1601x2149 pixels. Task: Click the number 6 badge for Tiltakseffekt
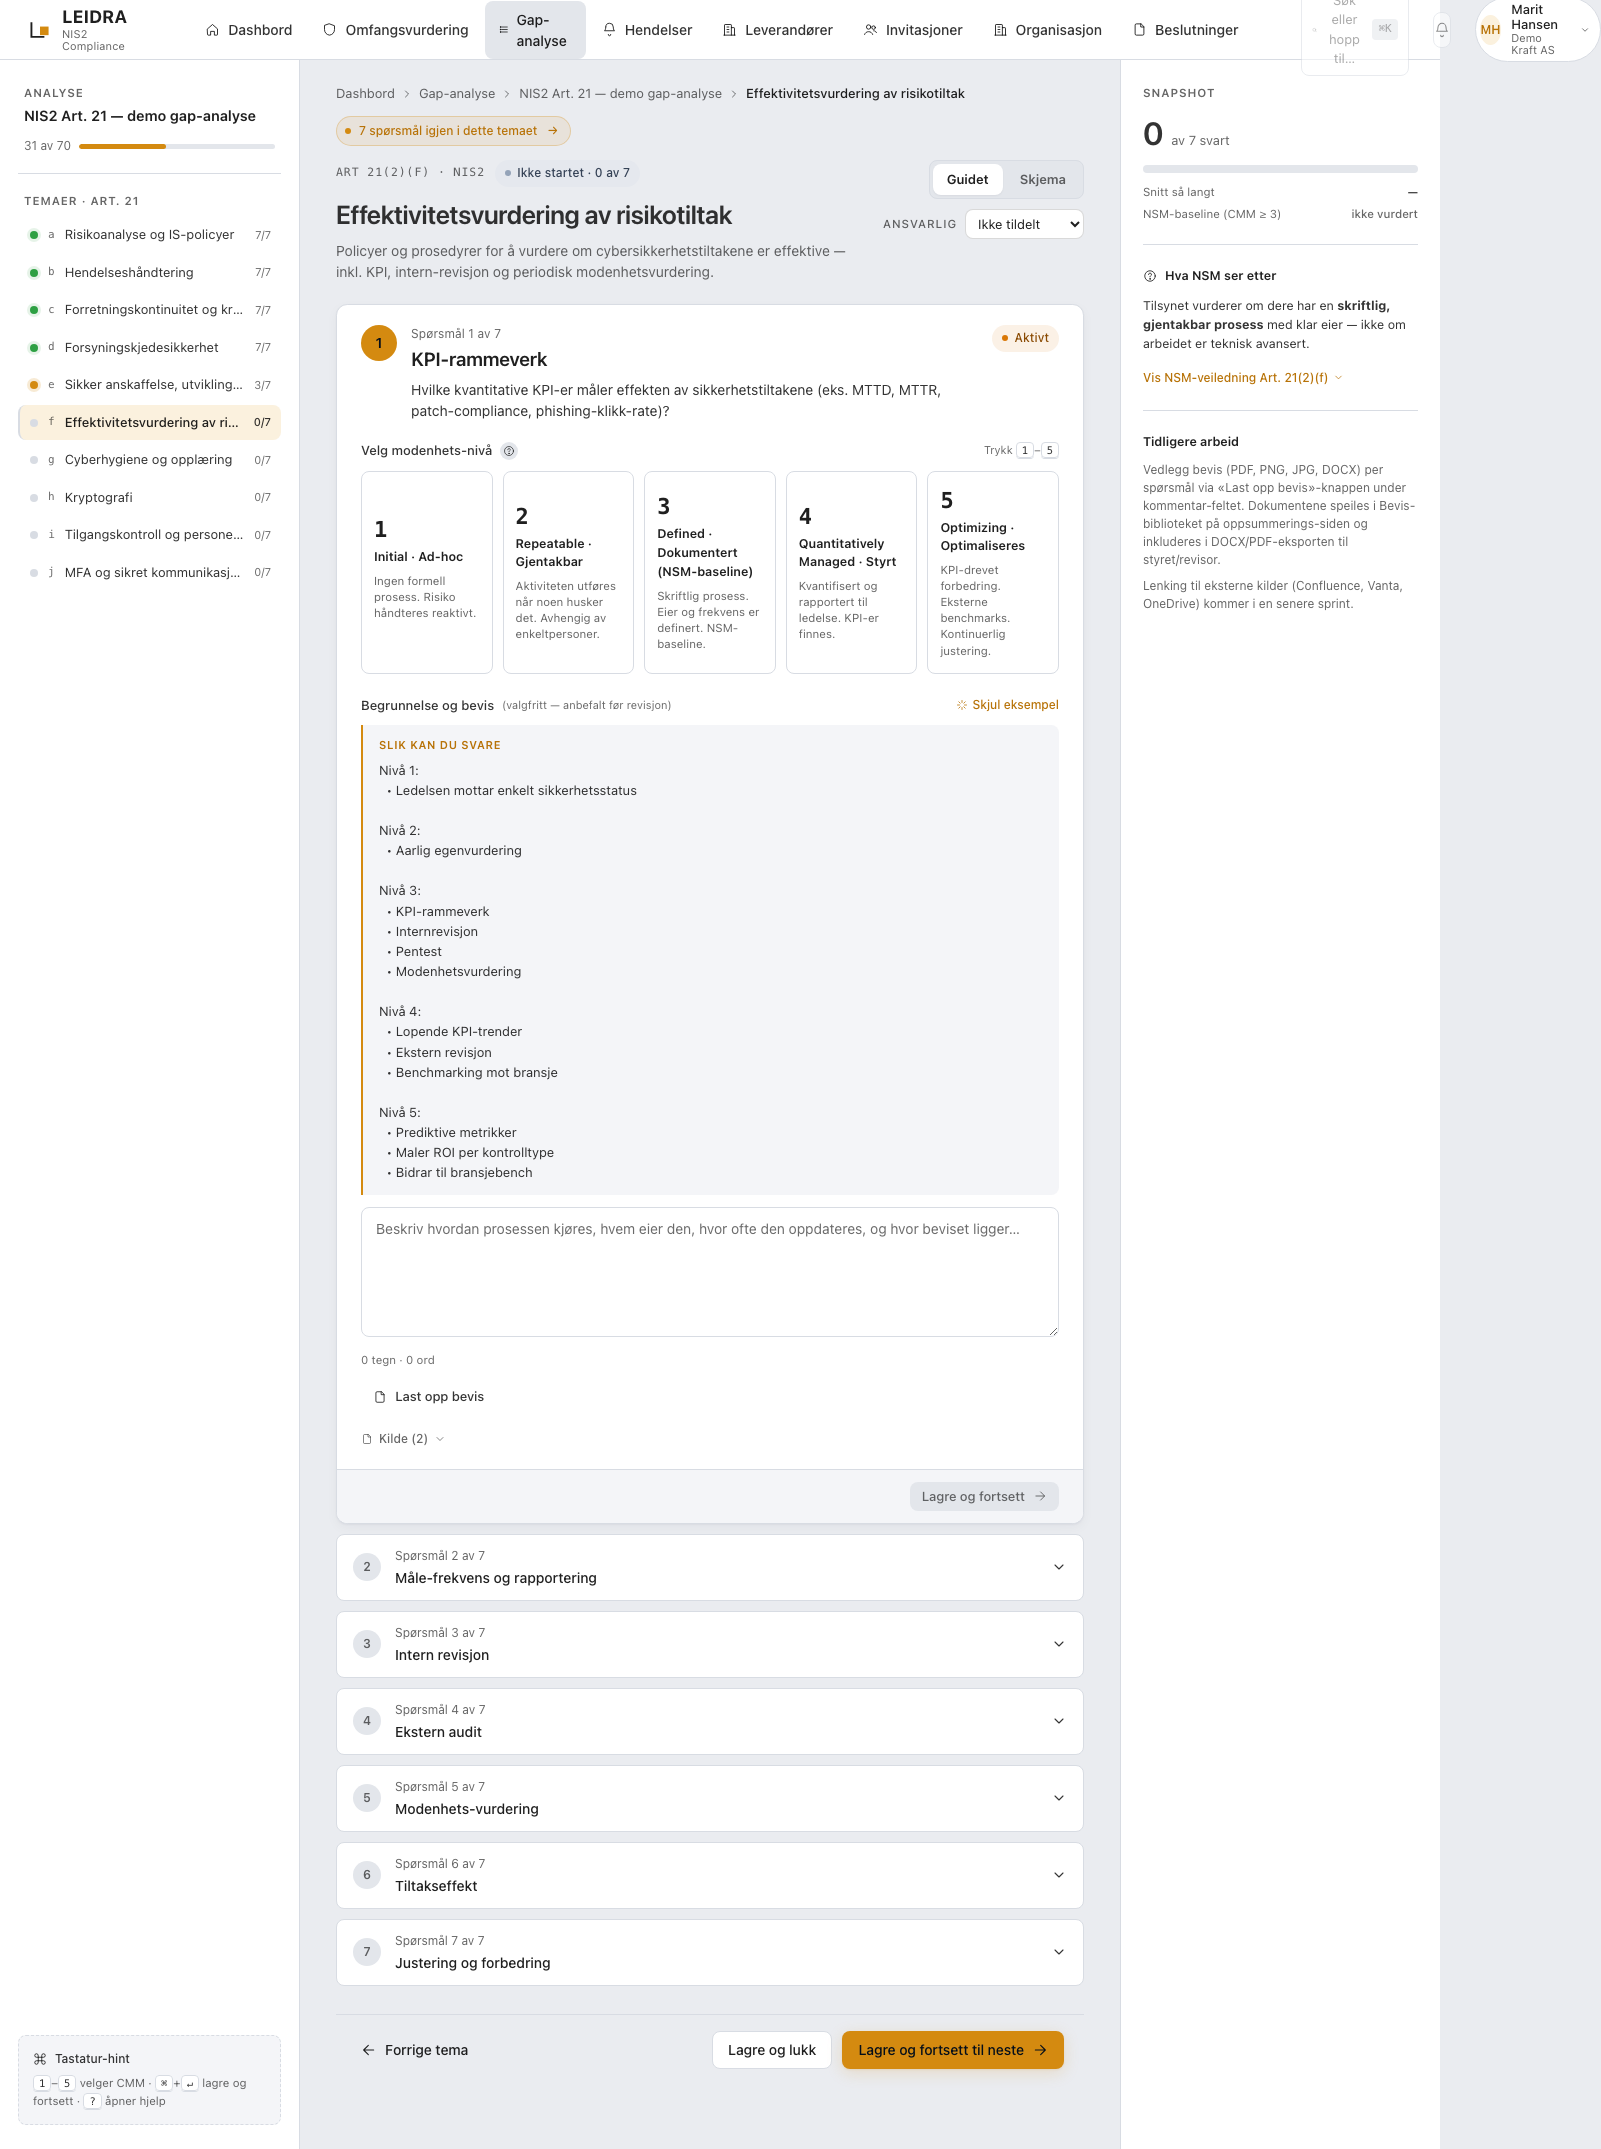(x=367, y=1875)
